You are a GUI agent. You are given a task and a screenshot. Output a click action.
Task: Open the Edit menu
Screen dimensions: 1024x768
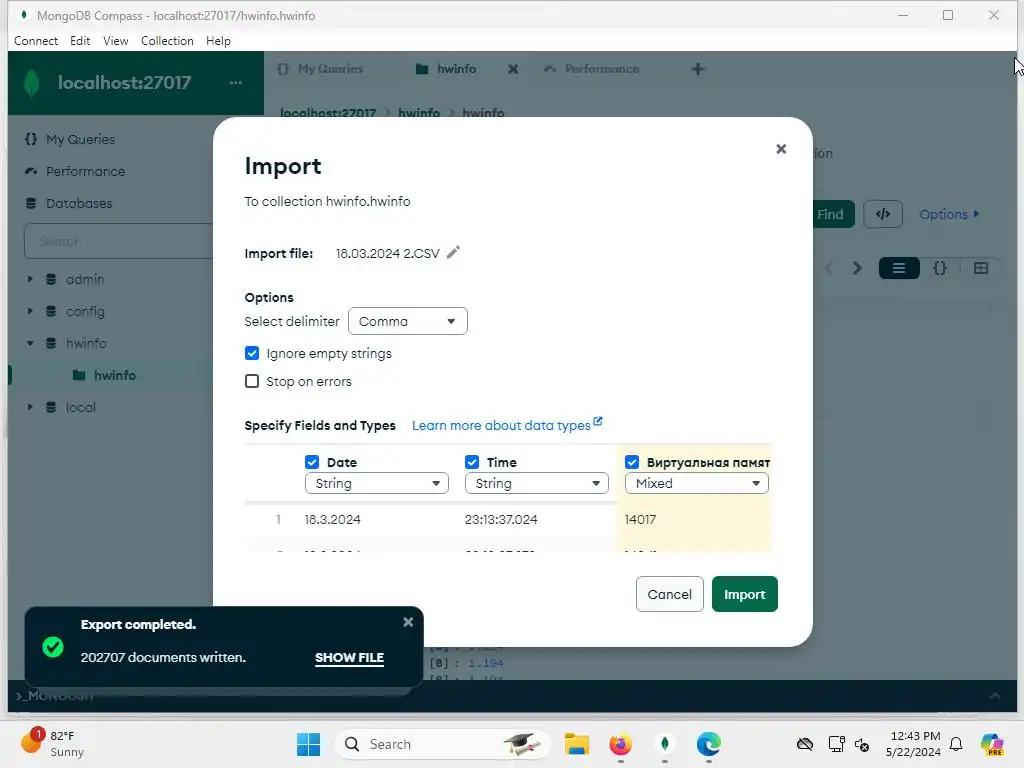[x=80, y=40]
